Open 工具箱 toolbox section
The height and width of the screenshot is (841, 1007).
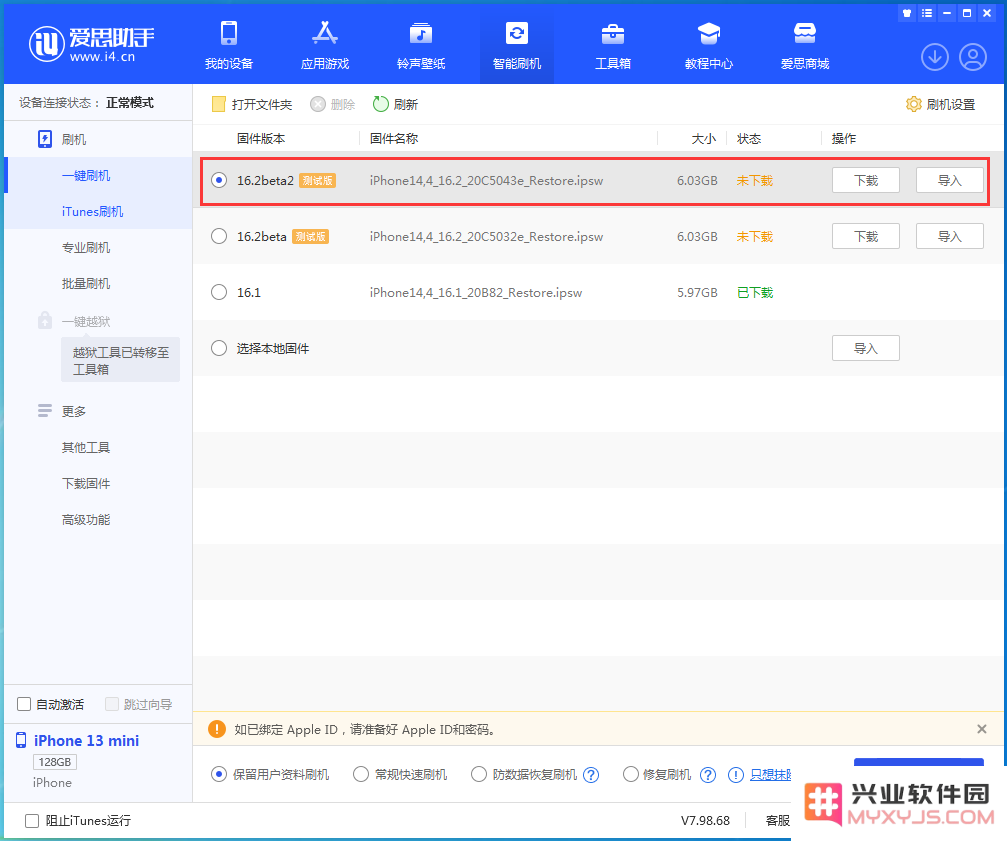(x=613, y=45)
